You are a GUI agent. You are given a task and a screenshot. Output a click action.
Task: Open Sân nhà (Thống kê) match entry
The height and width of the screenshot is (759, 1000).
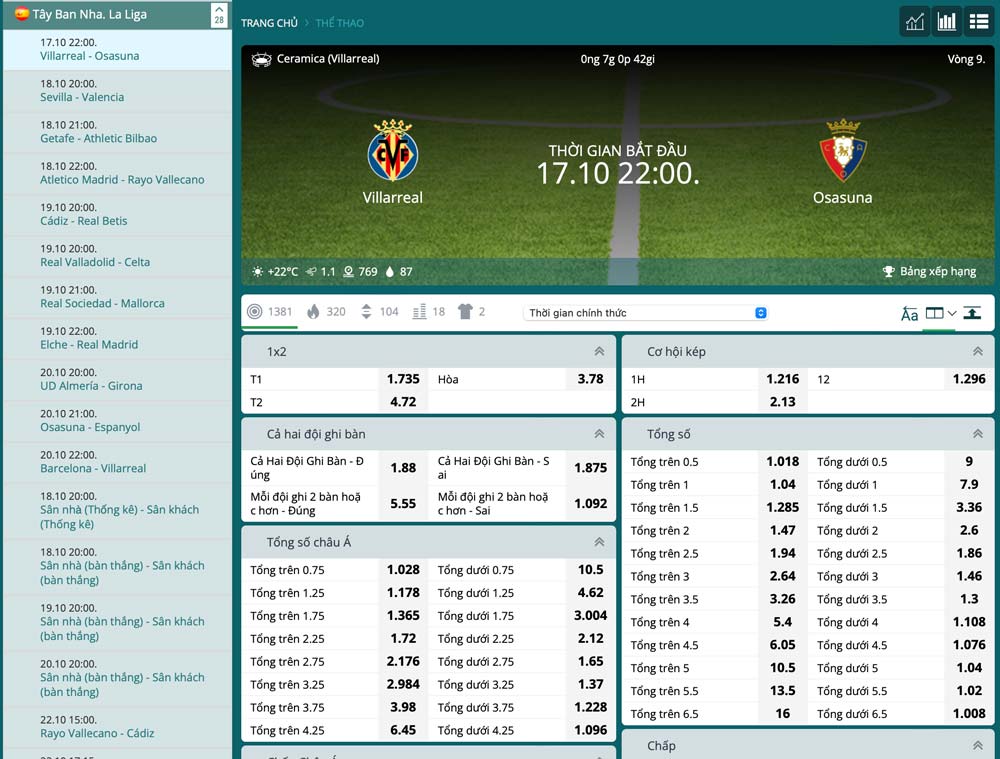117,510
